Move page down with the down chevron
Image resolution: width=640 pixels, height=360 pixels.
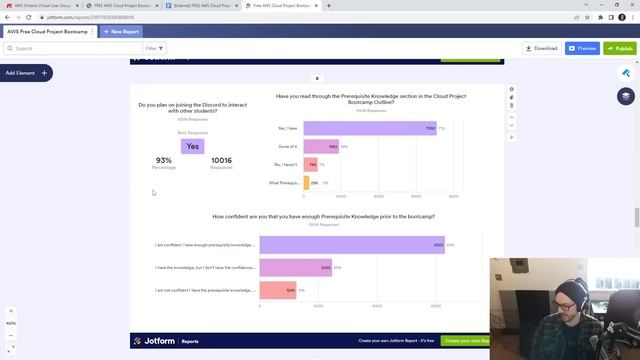[x=511, y=126]
